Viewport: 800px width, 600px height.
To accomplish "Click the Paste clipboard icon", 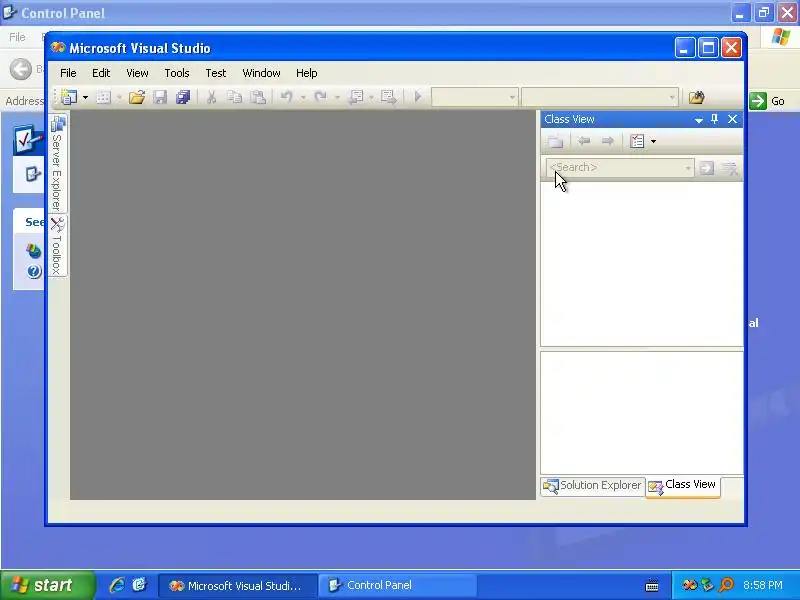I will [x=258, y=97].
